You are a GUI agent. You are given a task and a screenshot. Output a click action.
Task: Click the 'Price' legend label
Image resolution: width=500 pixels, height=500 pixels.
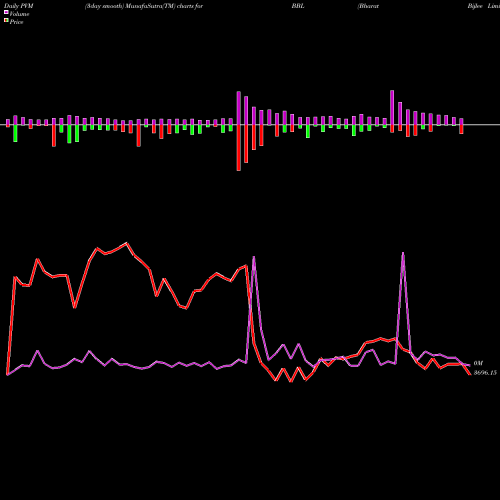click(16, 22)
